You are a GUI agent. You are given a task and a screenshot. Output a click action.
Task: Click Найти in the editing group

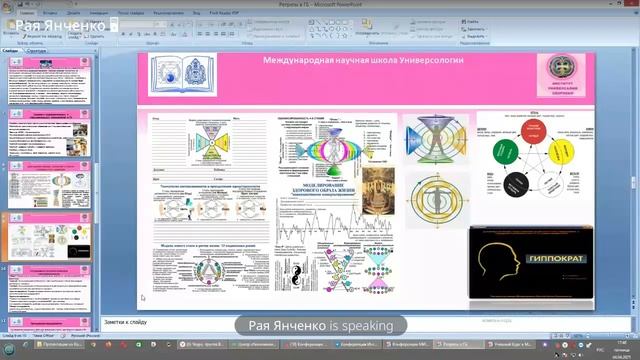point(470,22)
